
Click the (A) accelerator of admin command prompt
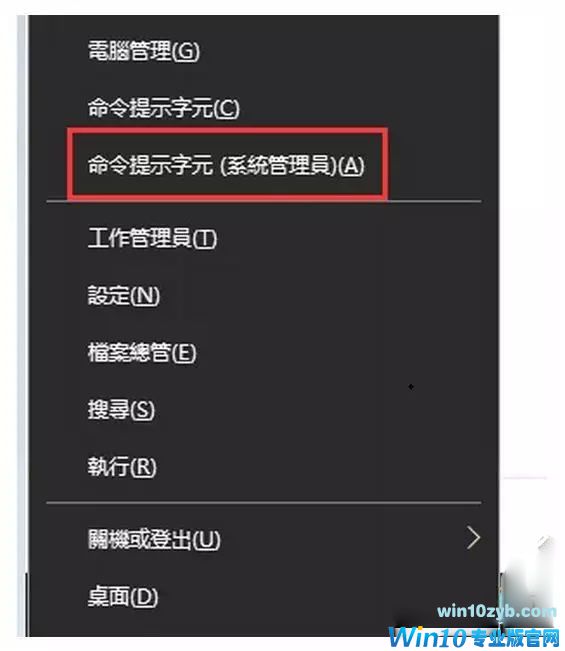click(x=351, y=166)
